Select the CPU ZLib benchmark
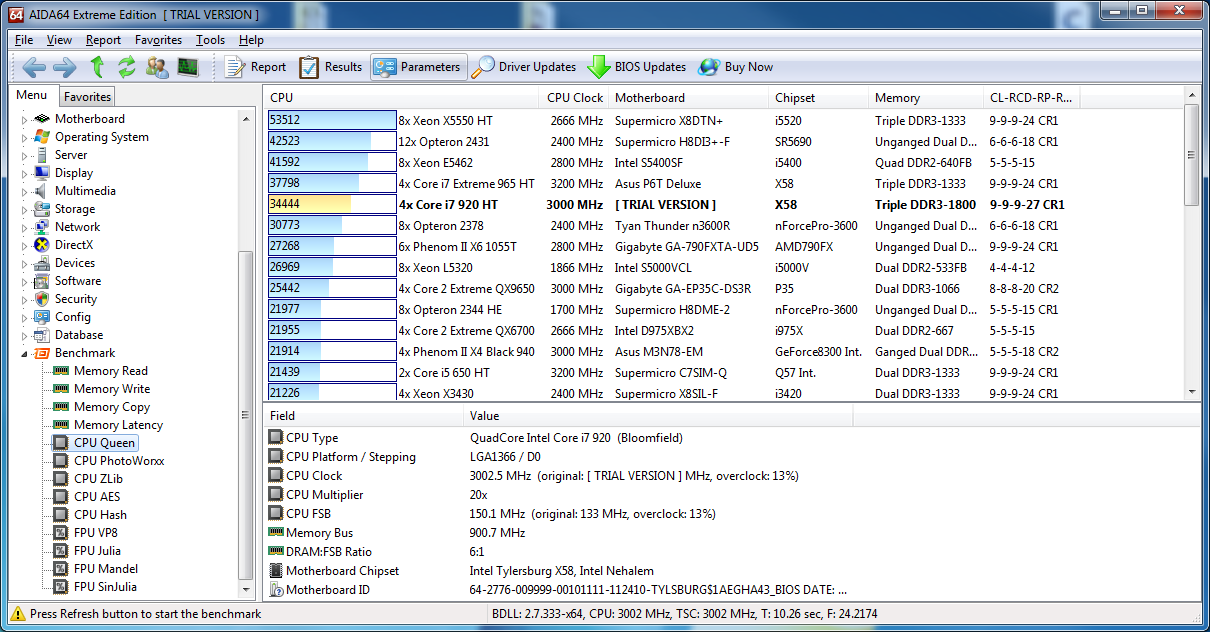 tap(98, 479)
